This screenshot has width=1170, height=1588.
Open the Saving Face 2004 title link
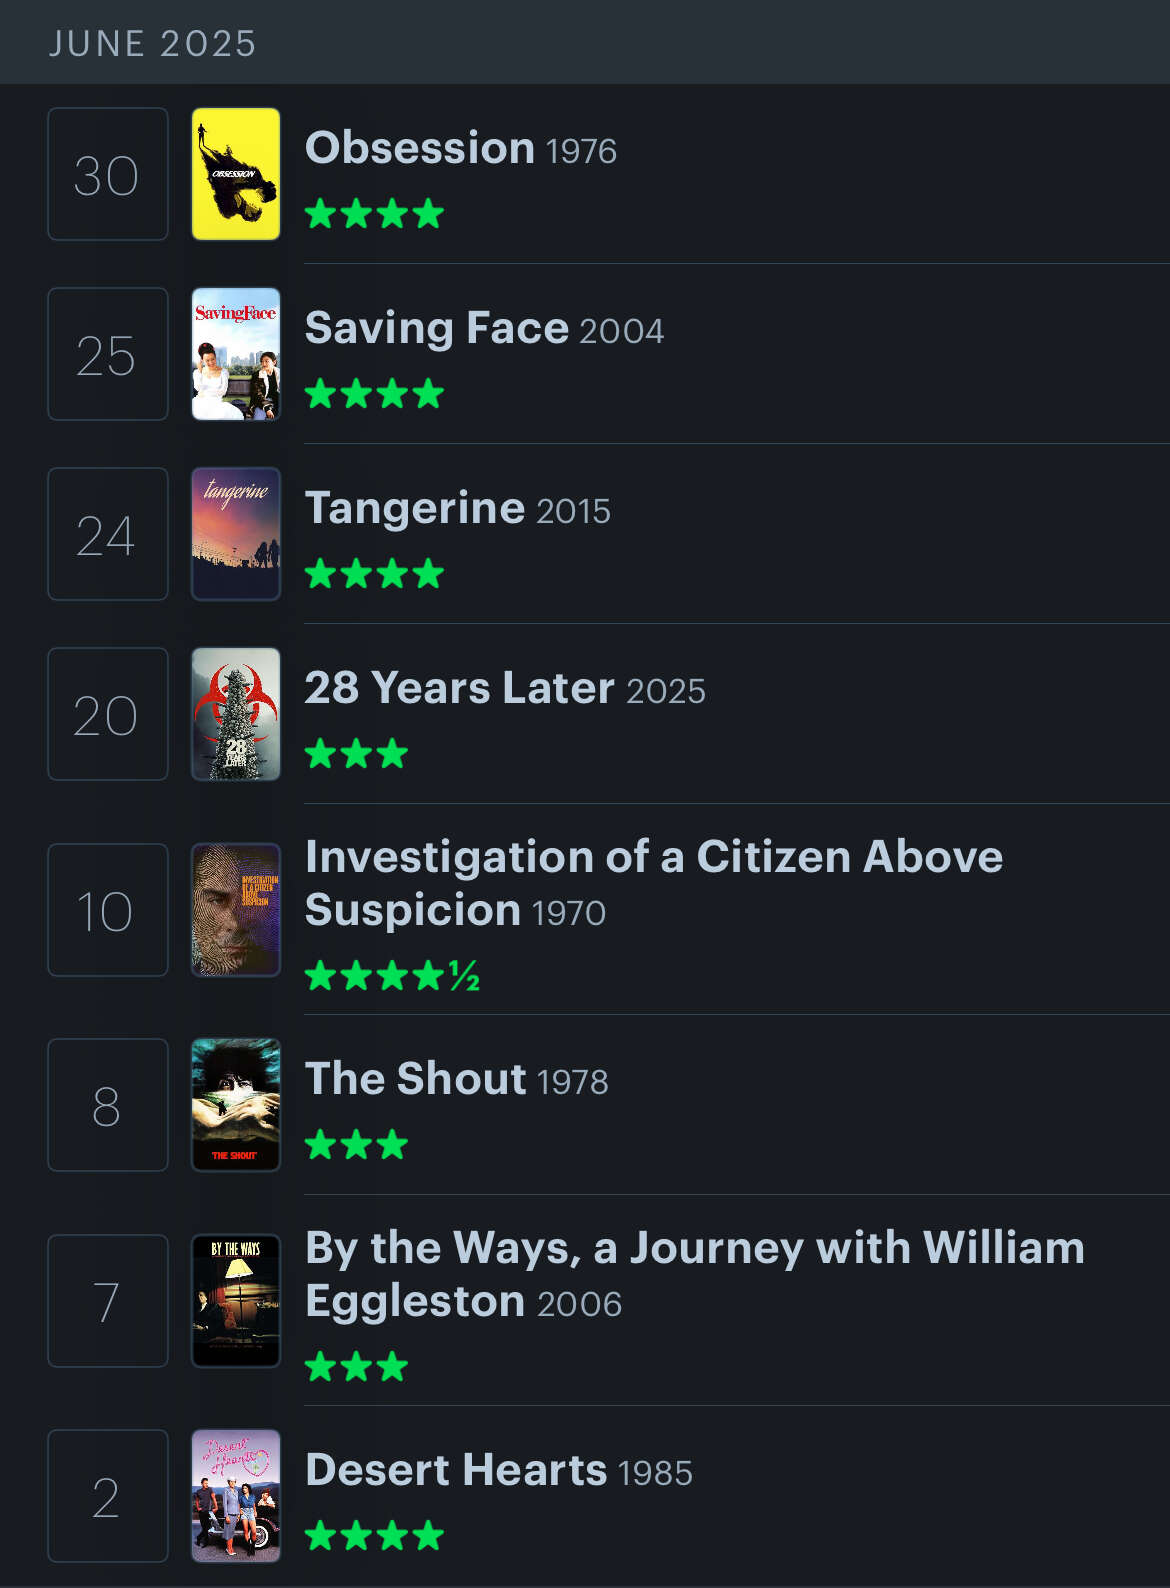coord(485,329)
